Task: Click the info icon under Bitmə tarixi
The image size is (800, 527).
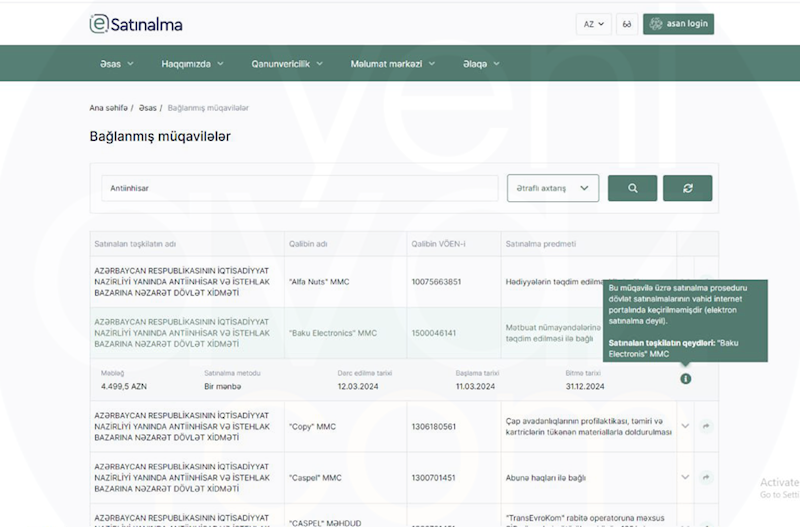Action: point(685,378)
